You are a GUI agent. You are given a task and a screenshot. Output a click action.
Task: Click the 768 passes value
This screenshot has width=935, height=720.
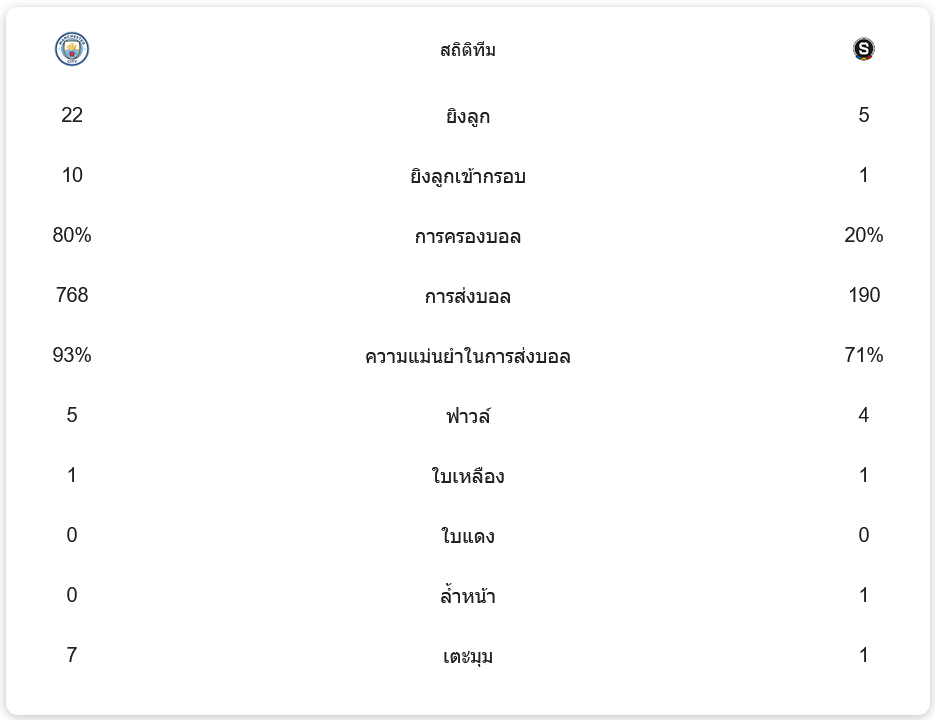click(x=72, y=295)
